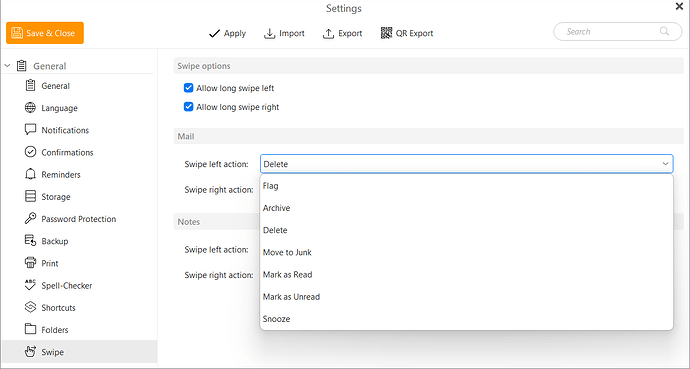Pick Move to Junk option
The image size is (690, 369).
point(466,252)
